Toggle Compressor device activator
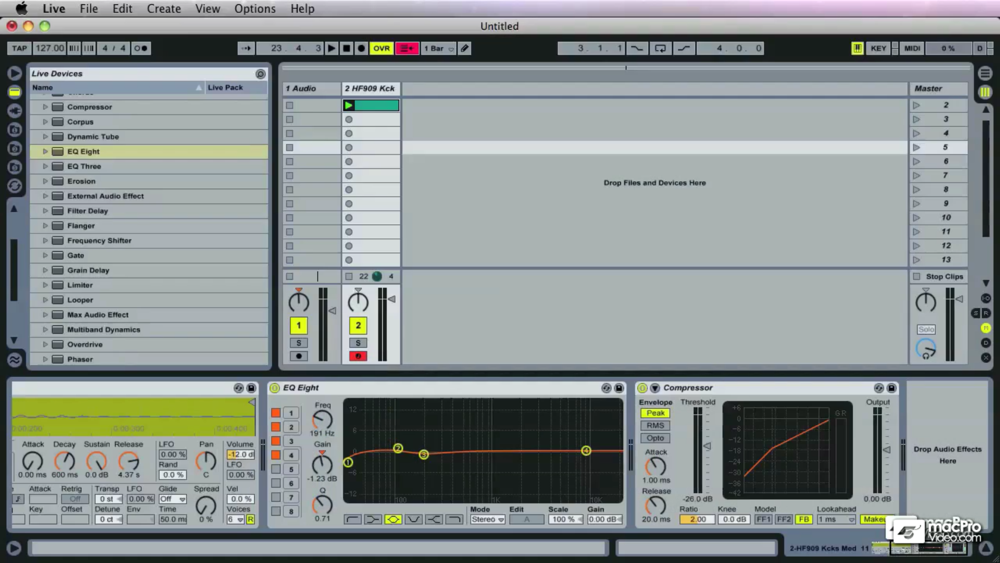This screenshot has height=563, width=1000. 642,388
